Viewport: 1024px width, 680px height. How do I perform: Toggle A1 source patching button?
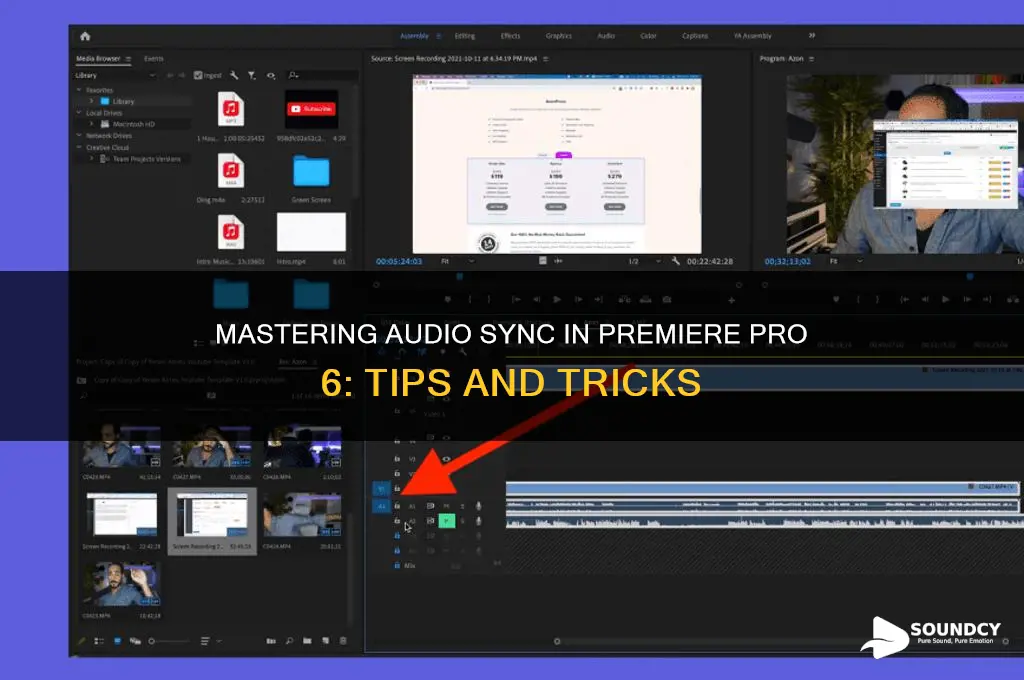click(381, 506)
